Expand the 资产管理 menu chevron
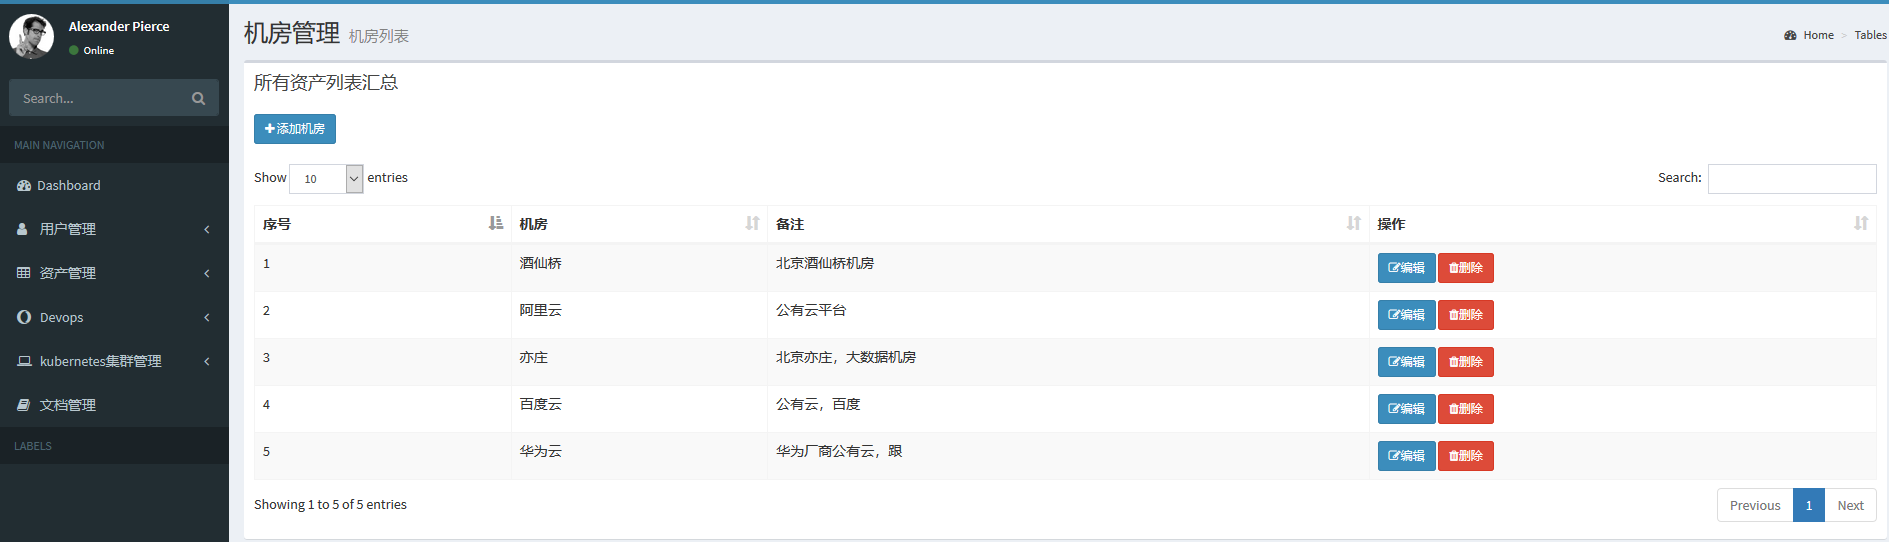The height and width of the screenshot is (542, 1889). point(207,273)
